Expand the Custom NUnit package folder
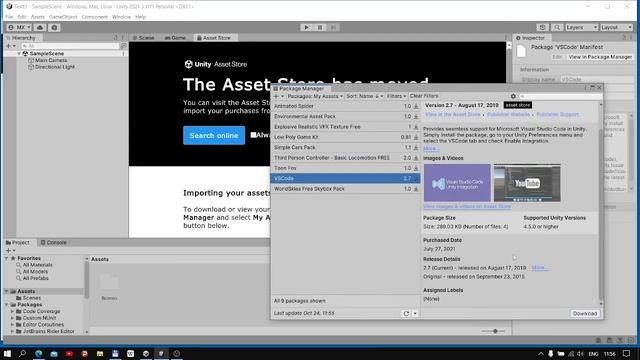 [12, 318]
